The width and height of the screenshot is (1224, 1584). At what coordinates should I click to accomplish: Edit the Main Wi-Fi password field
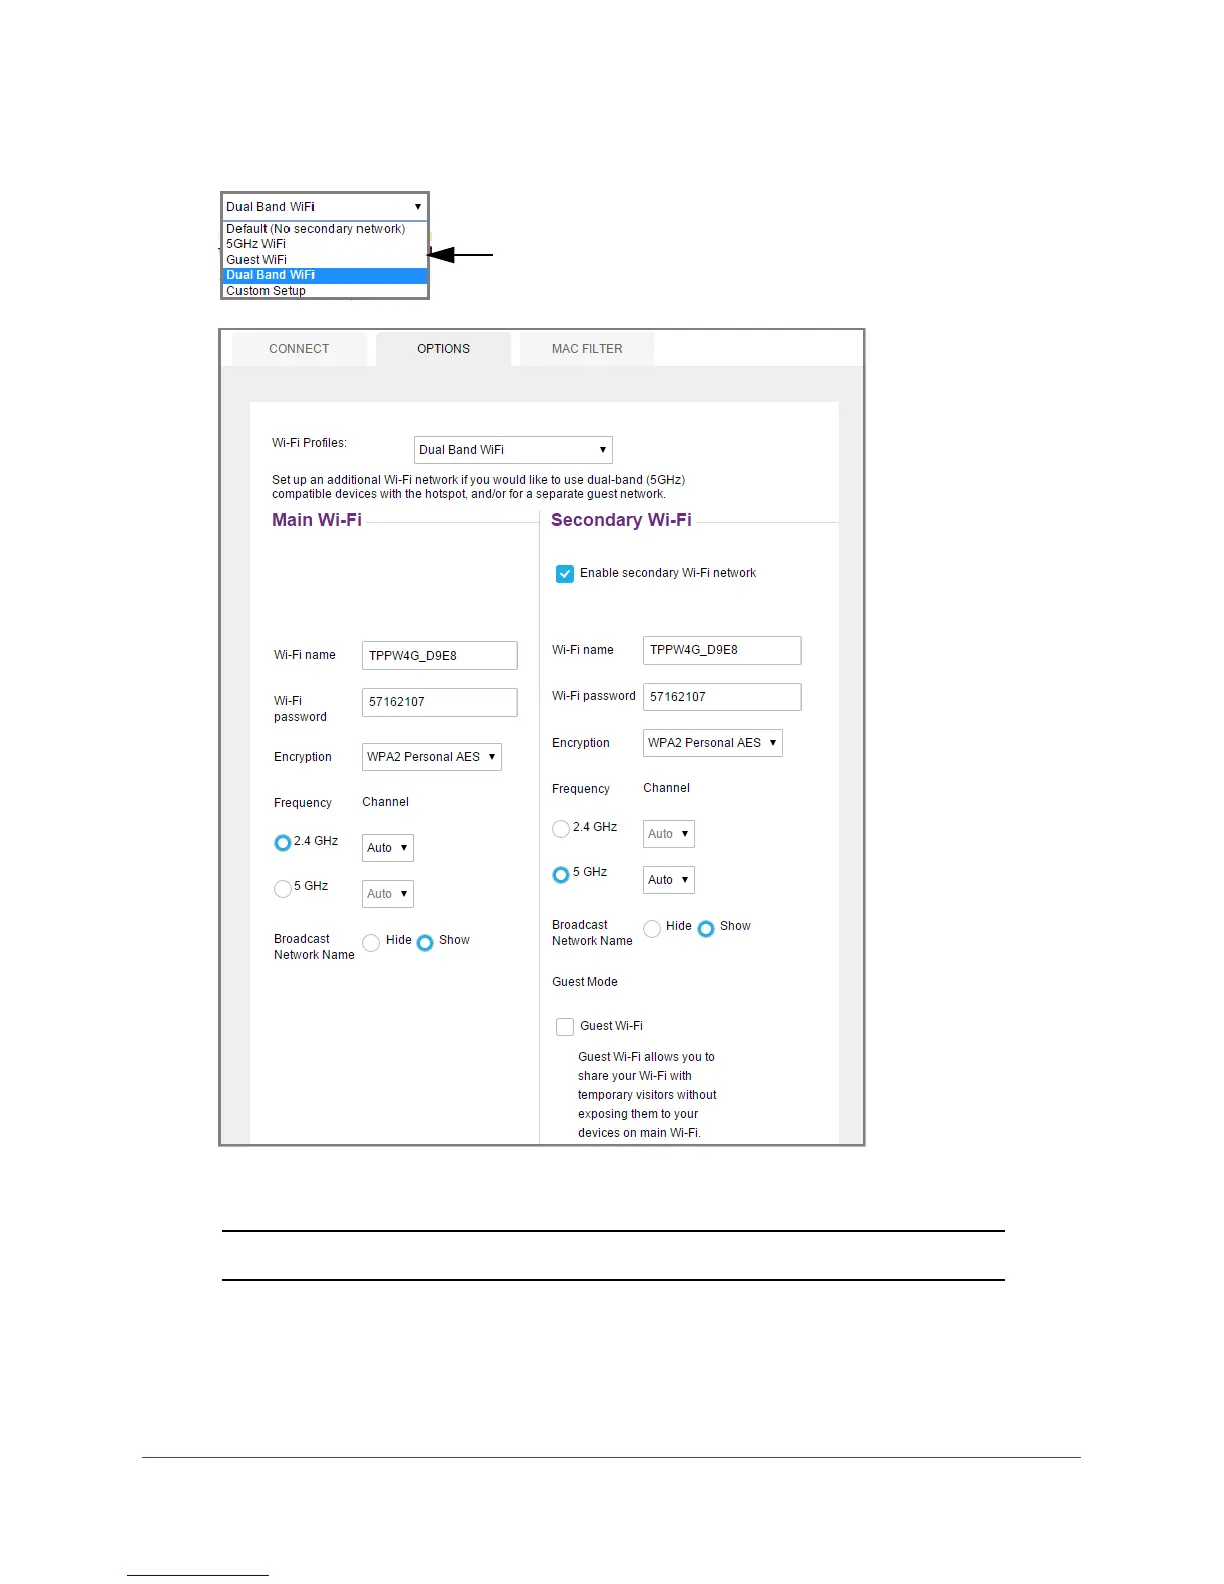pos(439,702)
